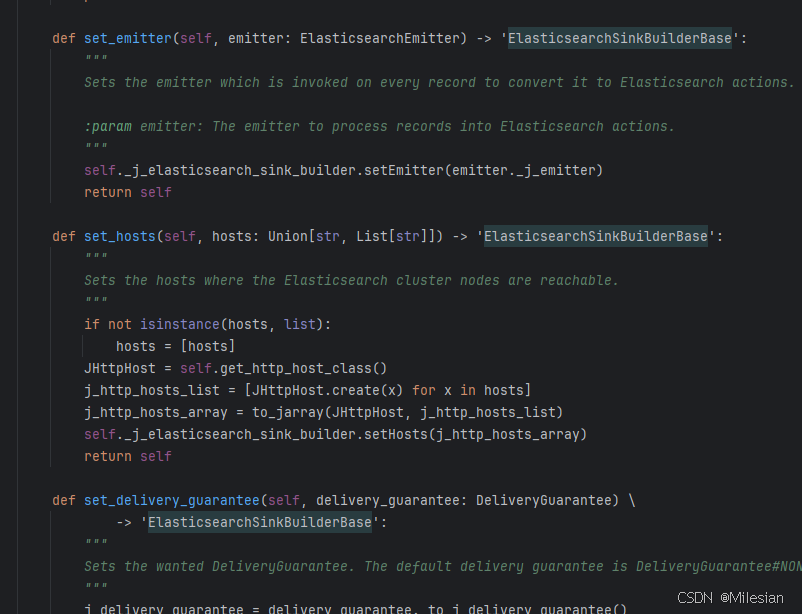Click j_http_hosts_array variable assignment
This screenshot has height=614, width=802.
[155, 412]
